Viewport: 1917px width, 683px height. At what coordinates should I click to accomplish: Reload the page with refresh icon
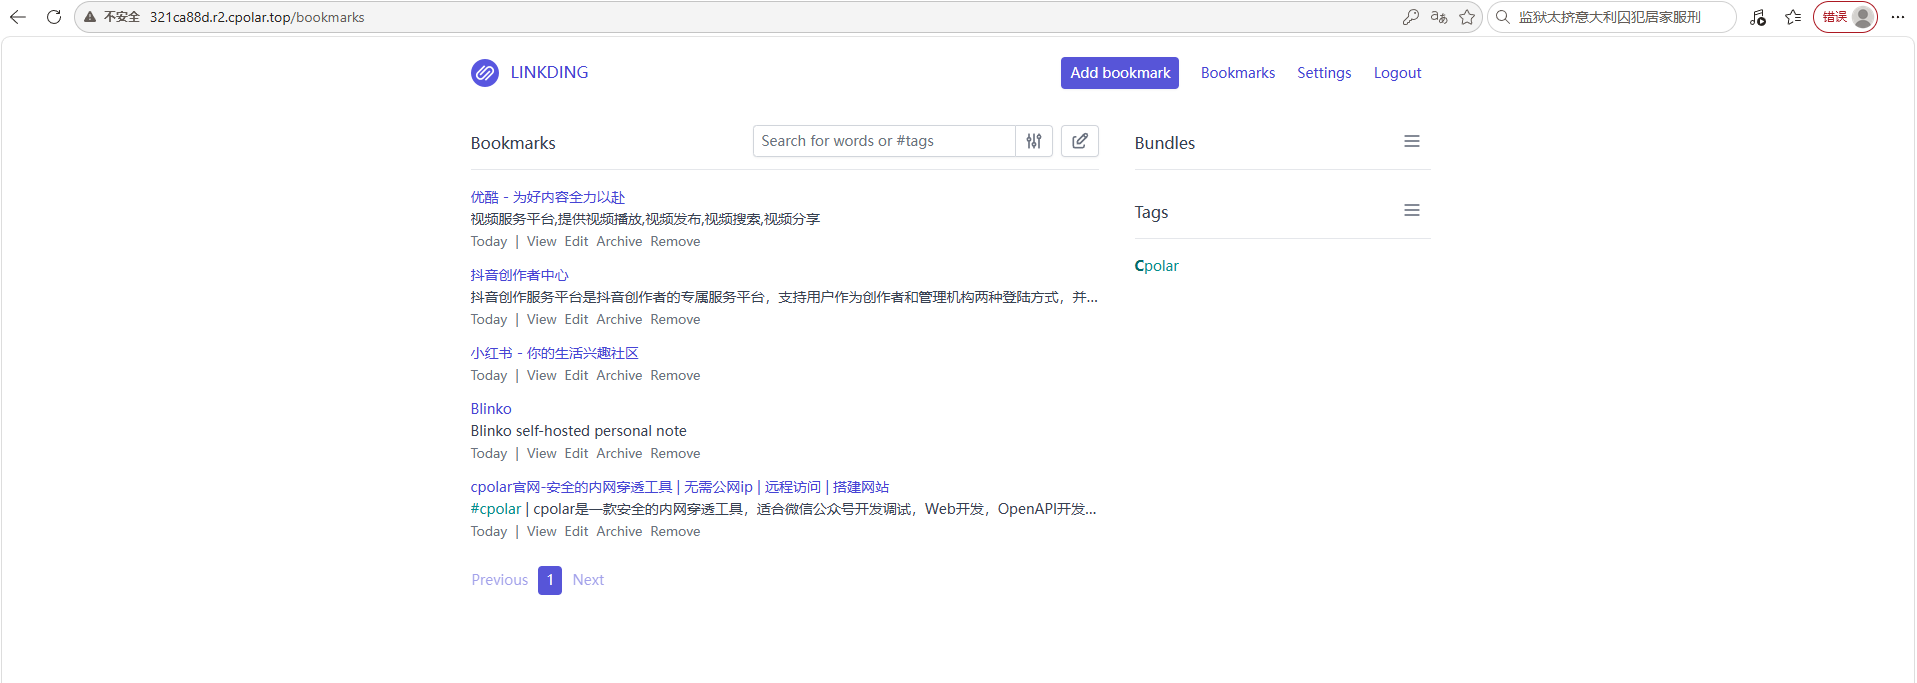[x=54, y=17]
